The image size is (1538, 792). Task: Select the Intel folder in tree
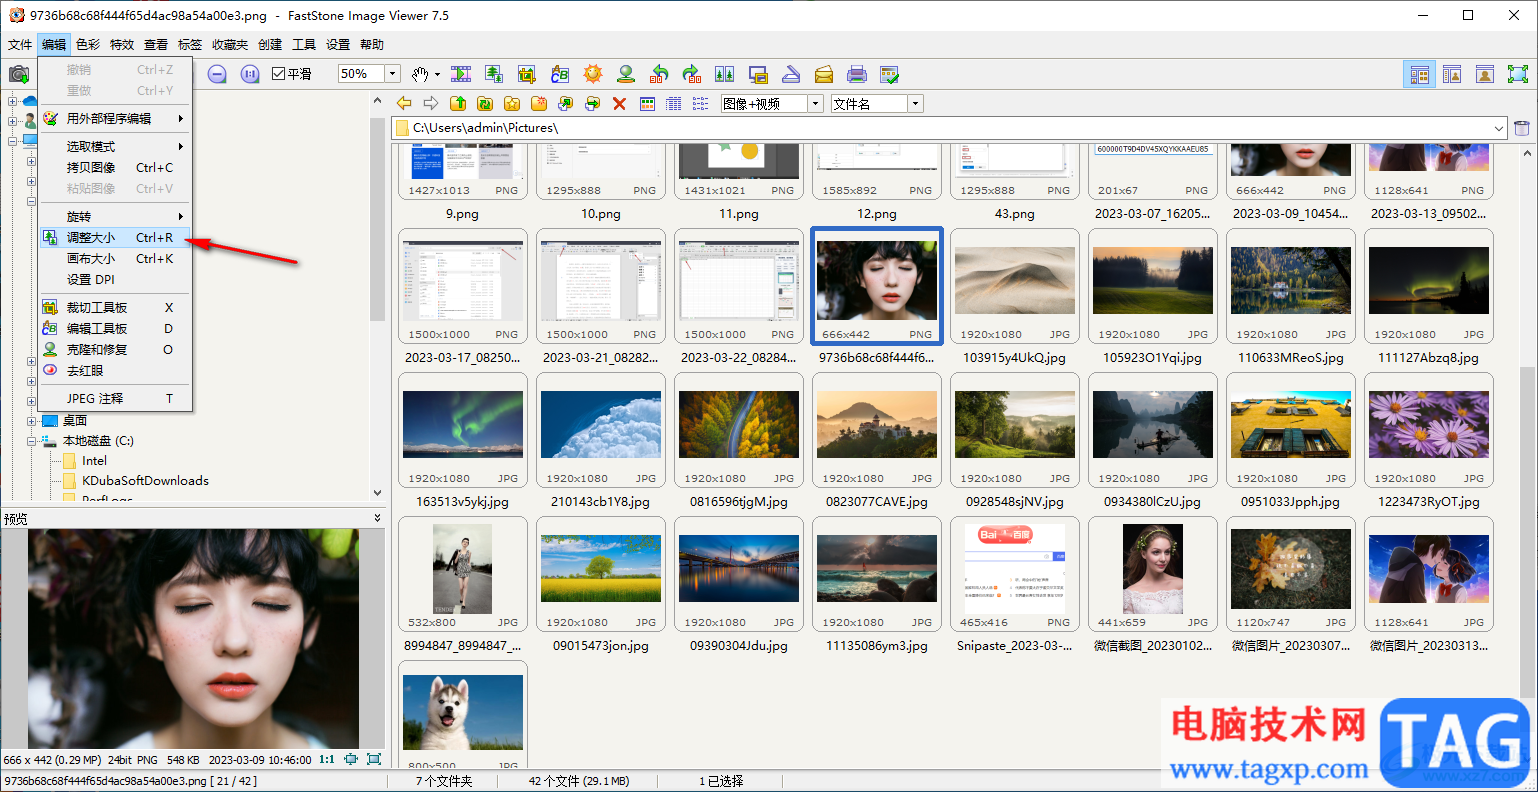point(94,461)
